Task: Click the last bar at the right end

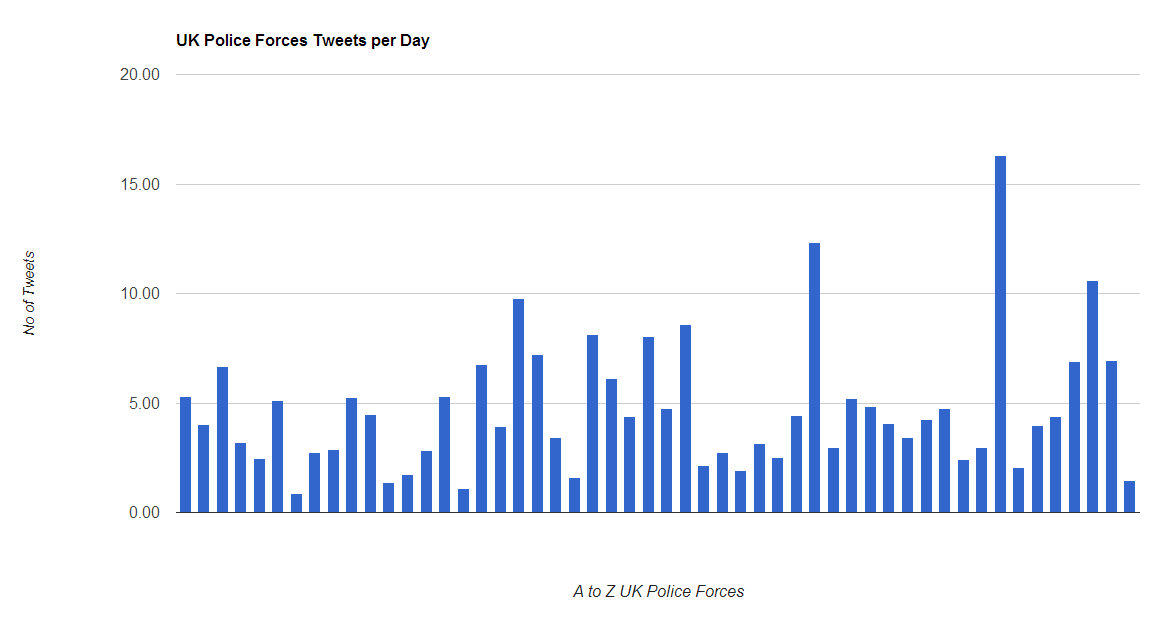Action: 1130,497
